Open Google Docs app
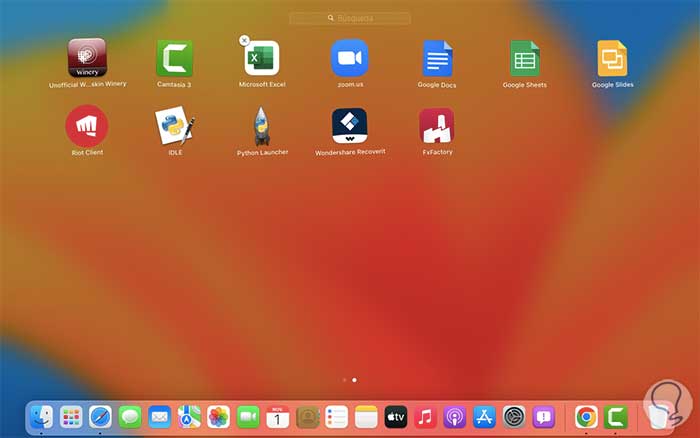This screenshot has width=700, height=438. pos(438,58)
